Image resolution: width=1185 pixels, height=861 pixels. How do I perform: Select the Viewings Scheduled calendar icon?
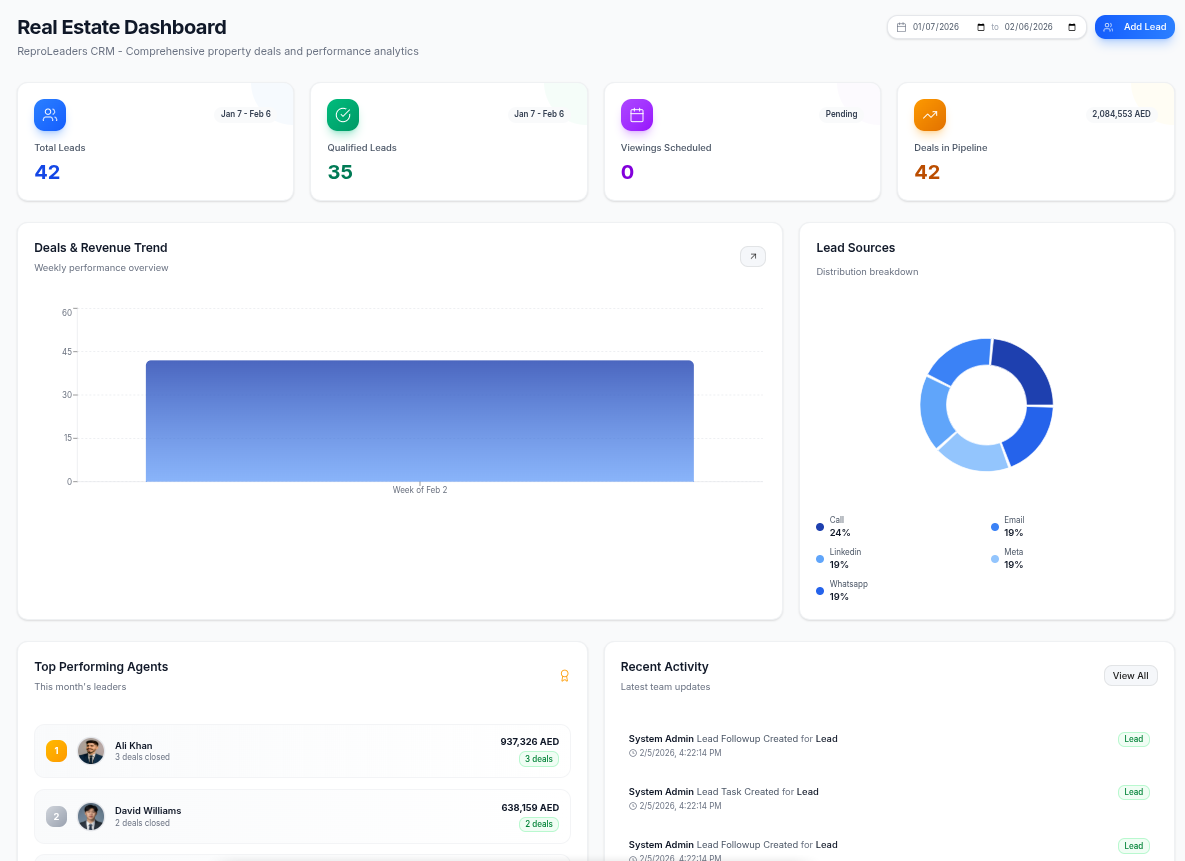(637, 115)
